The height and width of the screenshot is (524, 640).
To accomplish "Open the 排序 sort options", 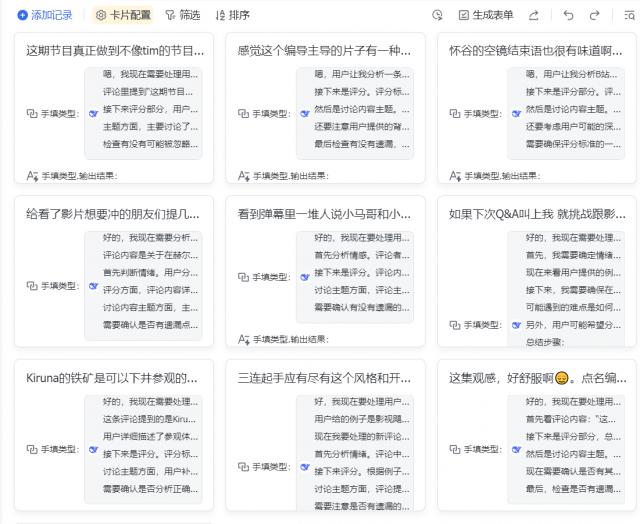I will pos(231,15).
